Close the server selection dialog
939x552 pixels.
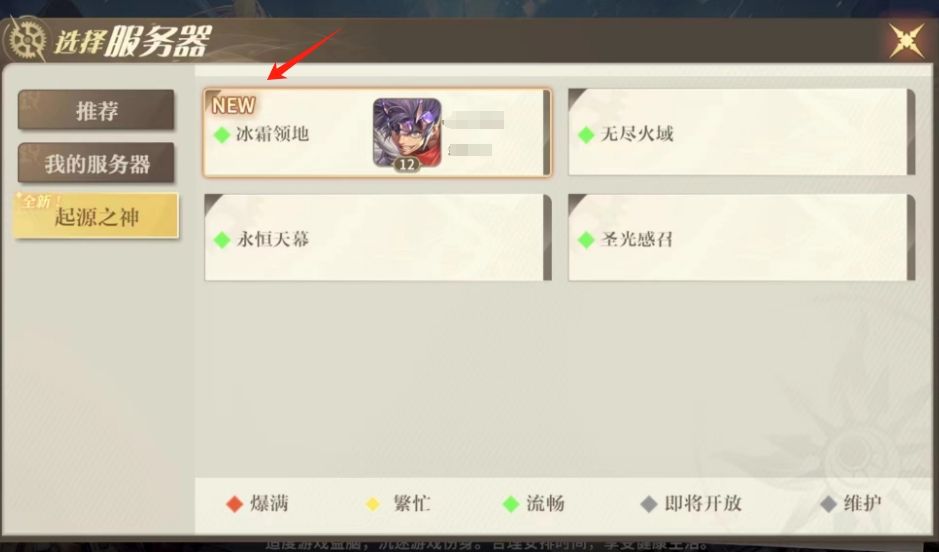(x=906, y=40)
